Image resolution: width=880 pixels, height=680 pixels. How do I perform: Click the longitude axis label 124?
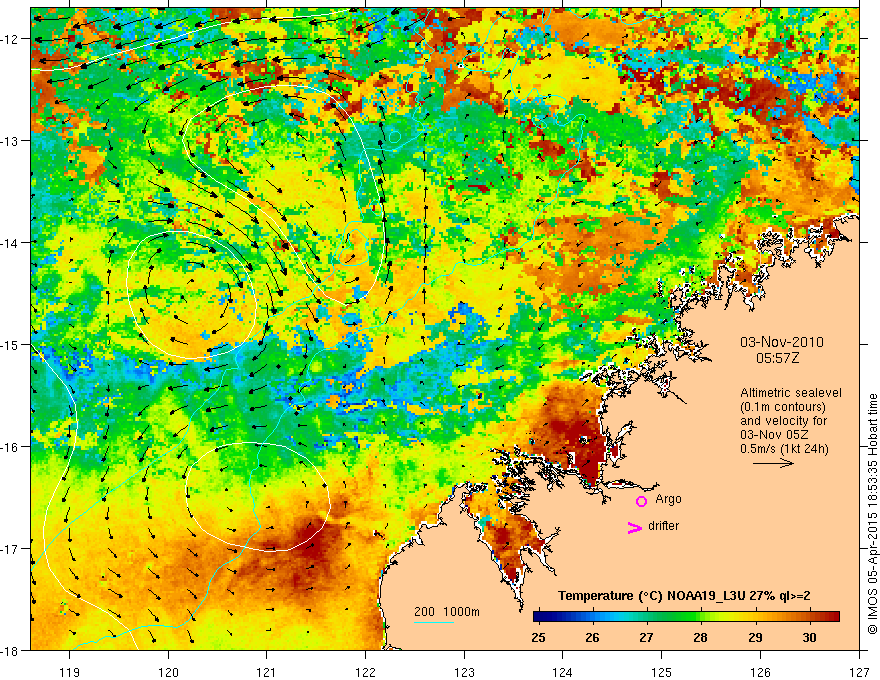point(563,672)
